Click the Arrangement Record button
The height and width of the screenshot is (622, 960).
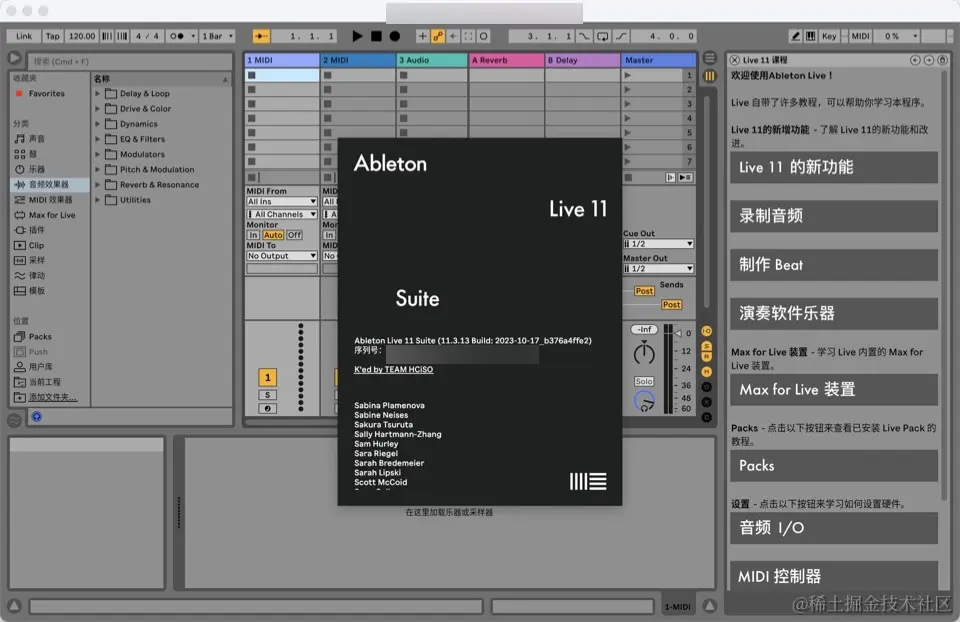click(x=395, y=36)
